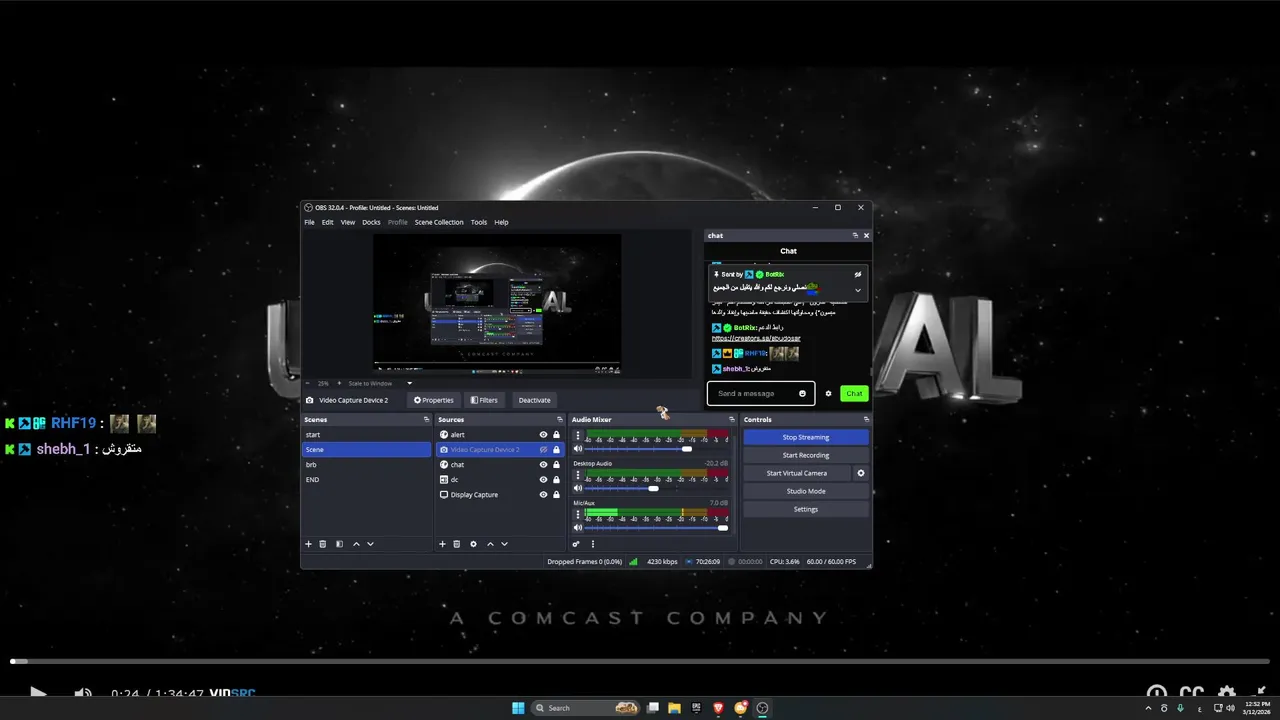This screenshot has height=720, width=1280.
Task: Open Windows Start button on taskbar
Action: (x=518, y=708)
